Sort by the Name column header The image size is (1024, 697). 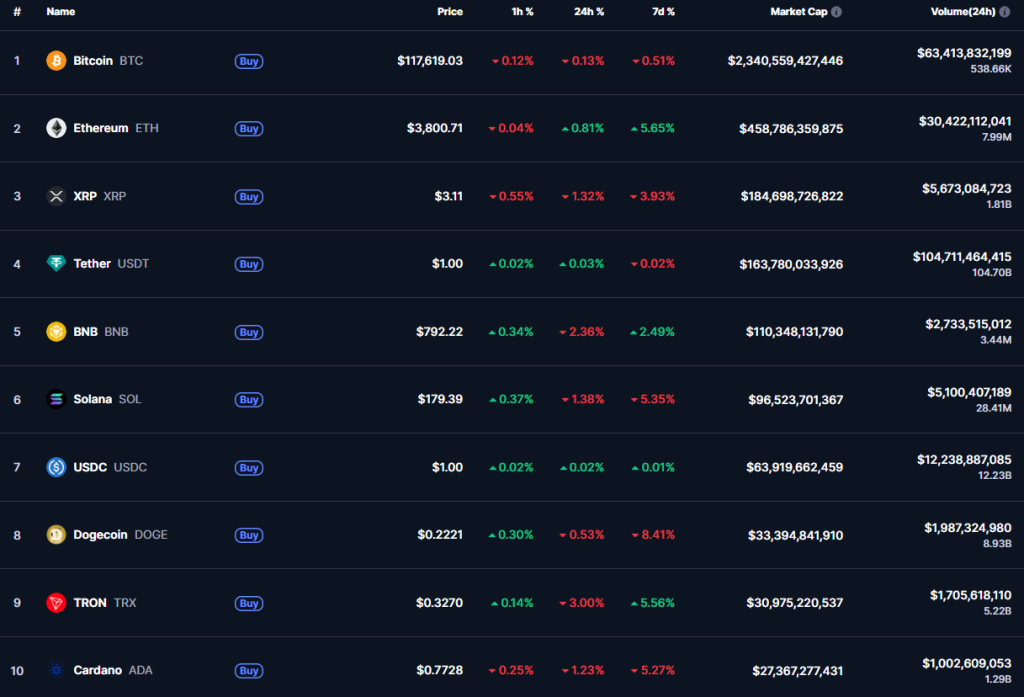[60, 12]
